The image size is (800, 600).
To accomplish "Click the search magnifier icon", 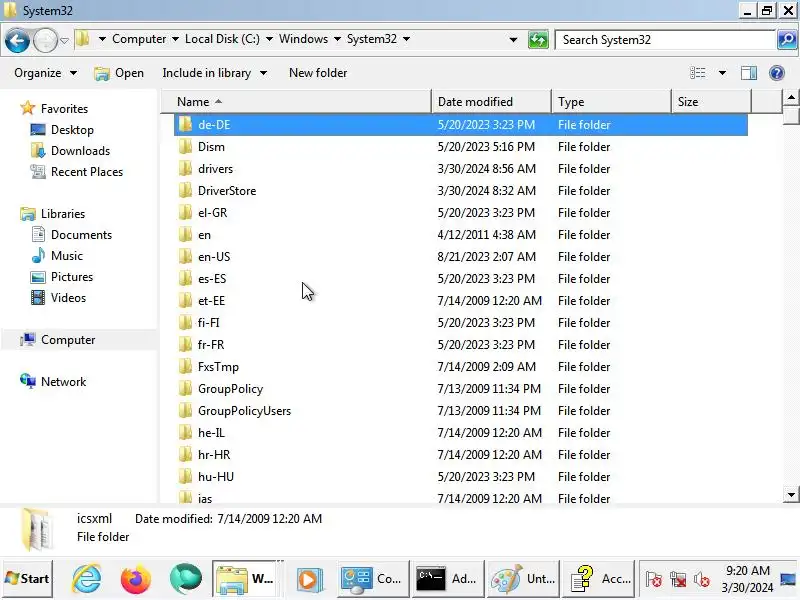I will coord(787,40).
